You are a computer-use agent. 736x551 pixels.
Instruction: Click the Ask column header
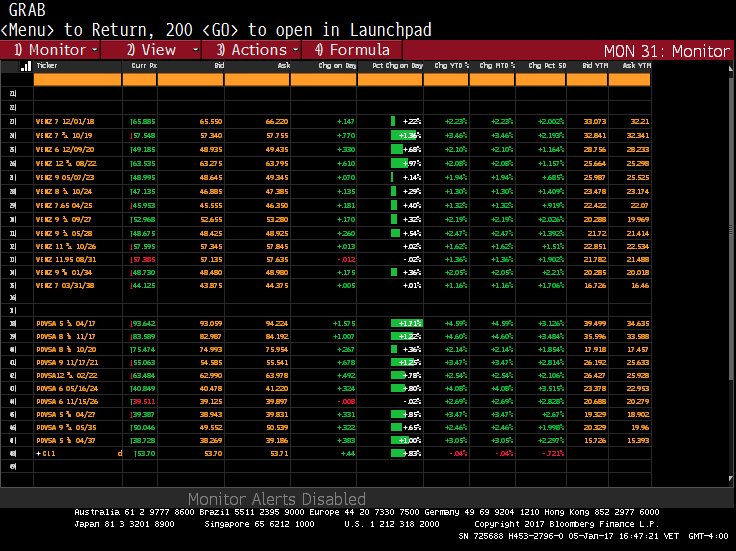(x=284, y=66)
